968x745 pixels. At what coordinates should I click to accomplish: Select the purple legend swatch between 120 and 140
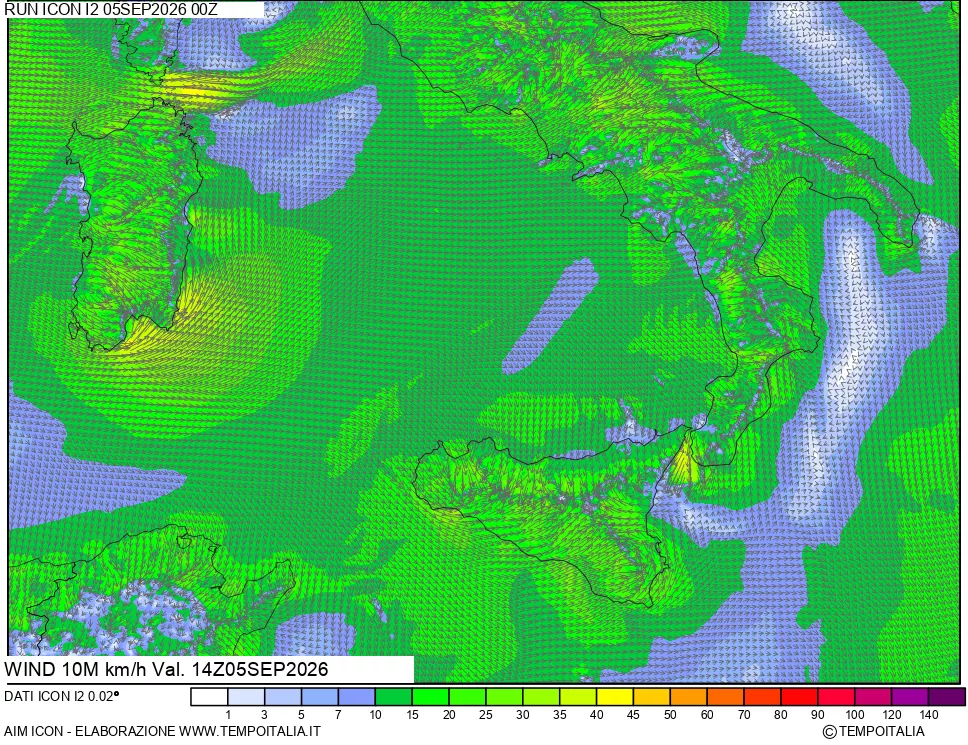[x=910, y=697]
